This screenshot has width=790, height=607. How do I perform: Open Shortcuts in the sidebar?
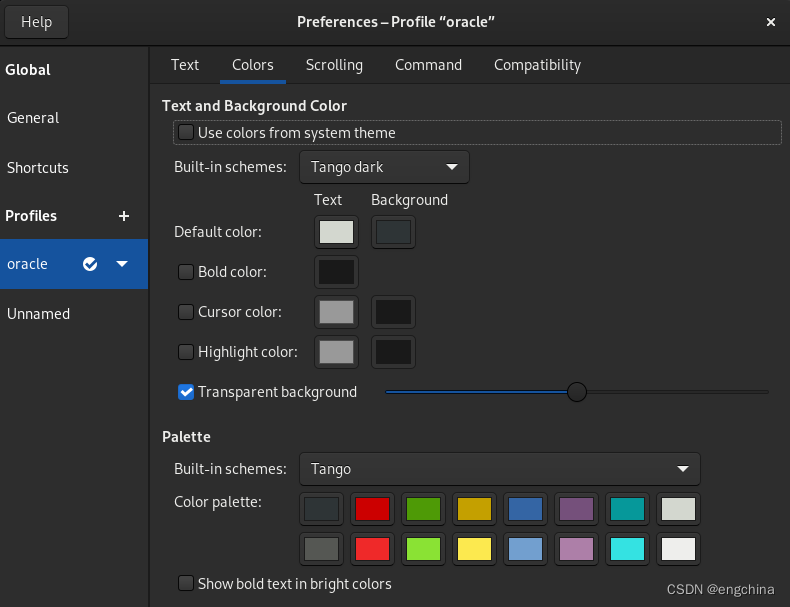coord(38,168)
